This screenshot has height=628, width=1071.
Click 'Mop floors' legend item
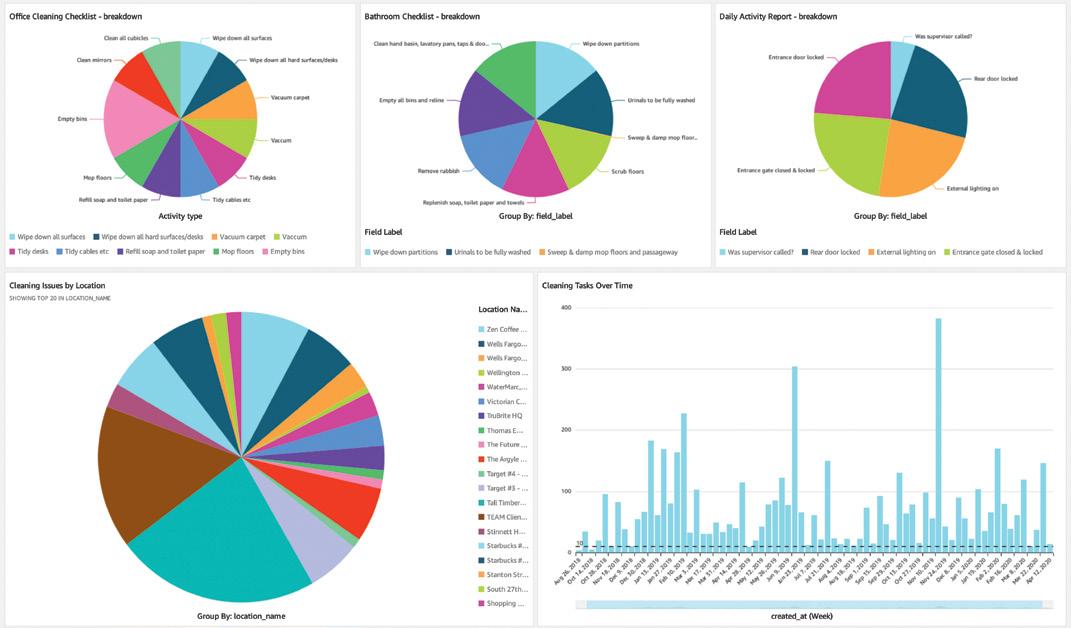coord(234,251)
